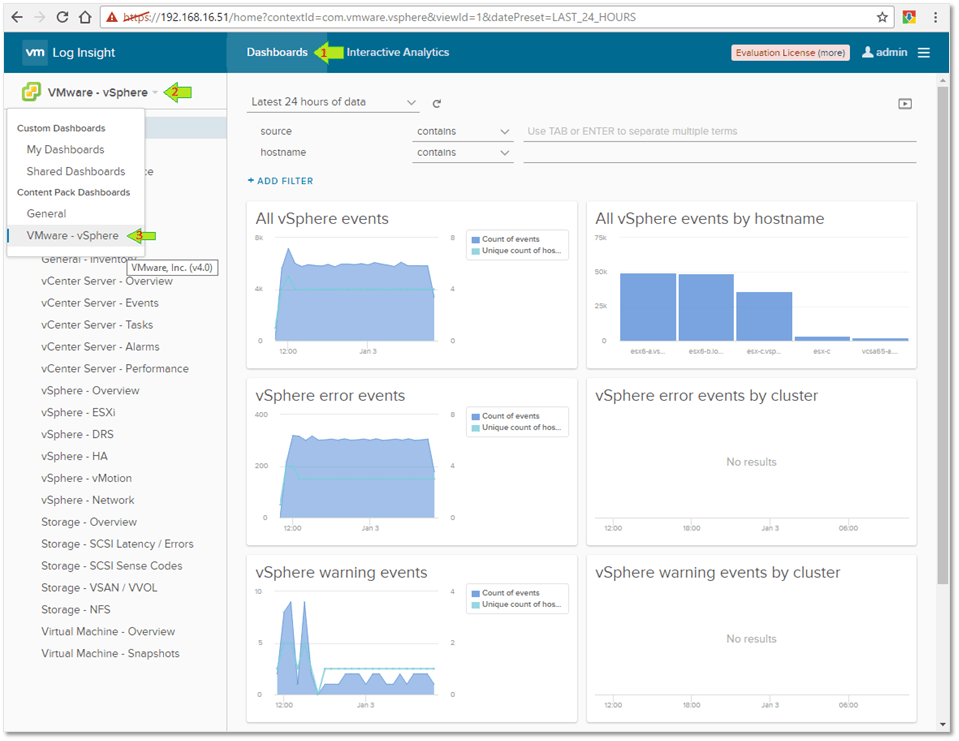Click Count of events swatch in vSphere error events
The height and width of the screenshot is (741, 959).
click(x=475, y=416)
